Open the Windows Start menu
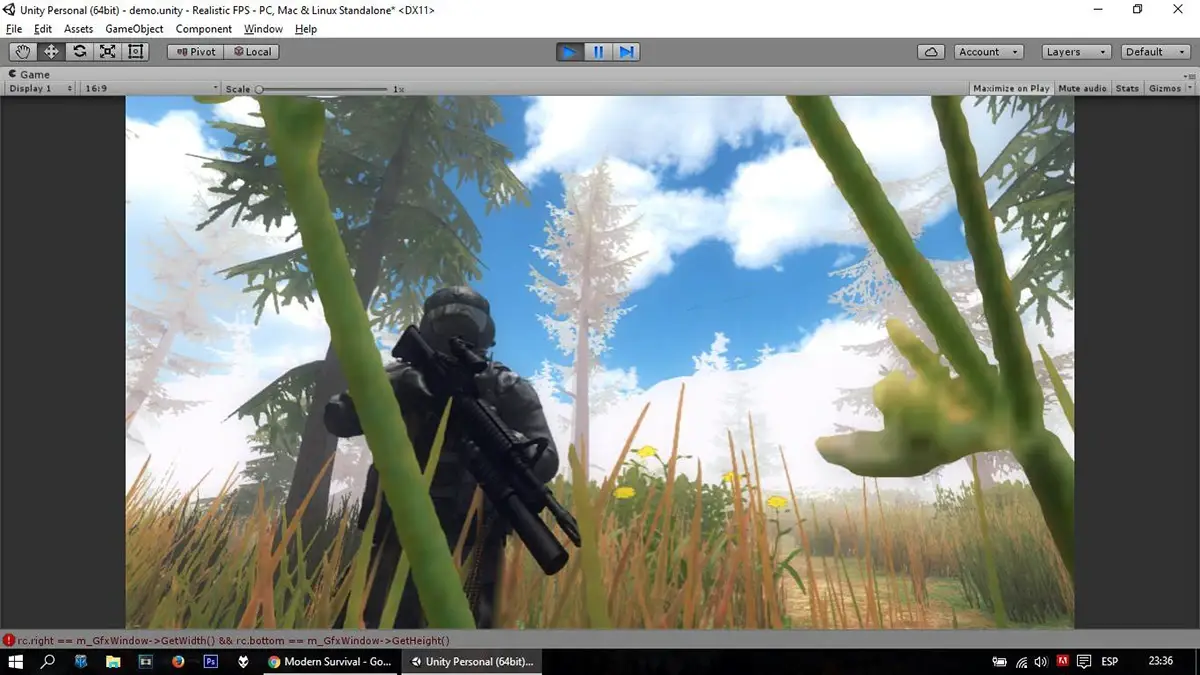Image resolution: width=1200 pixels, height=675 pixels. pyautogui.click(x=15, y=662)
